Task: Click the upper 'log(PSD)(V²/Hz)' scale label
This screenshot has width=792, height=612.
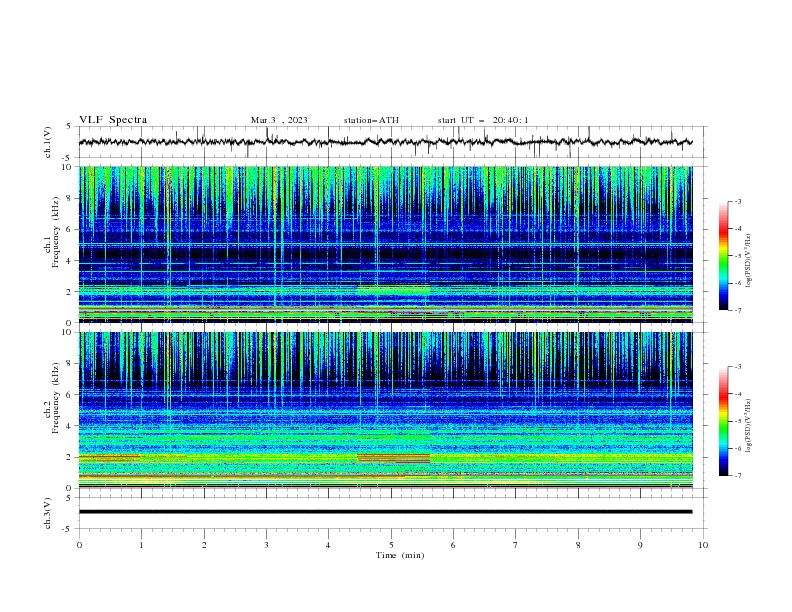Action: click(x=749, y=261)
